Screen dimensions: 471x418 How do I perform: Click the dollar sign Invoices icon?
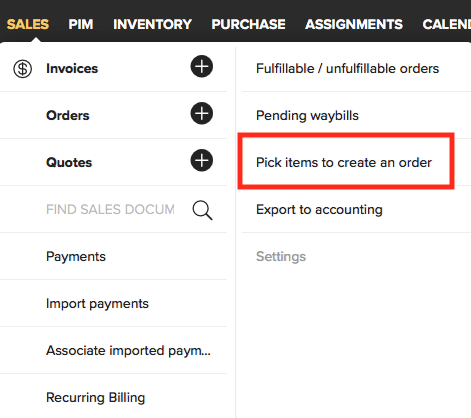[22, 69]
